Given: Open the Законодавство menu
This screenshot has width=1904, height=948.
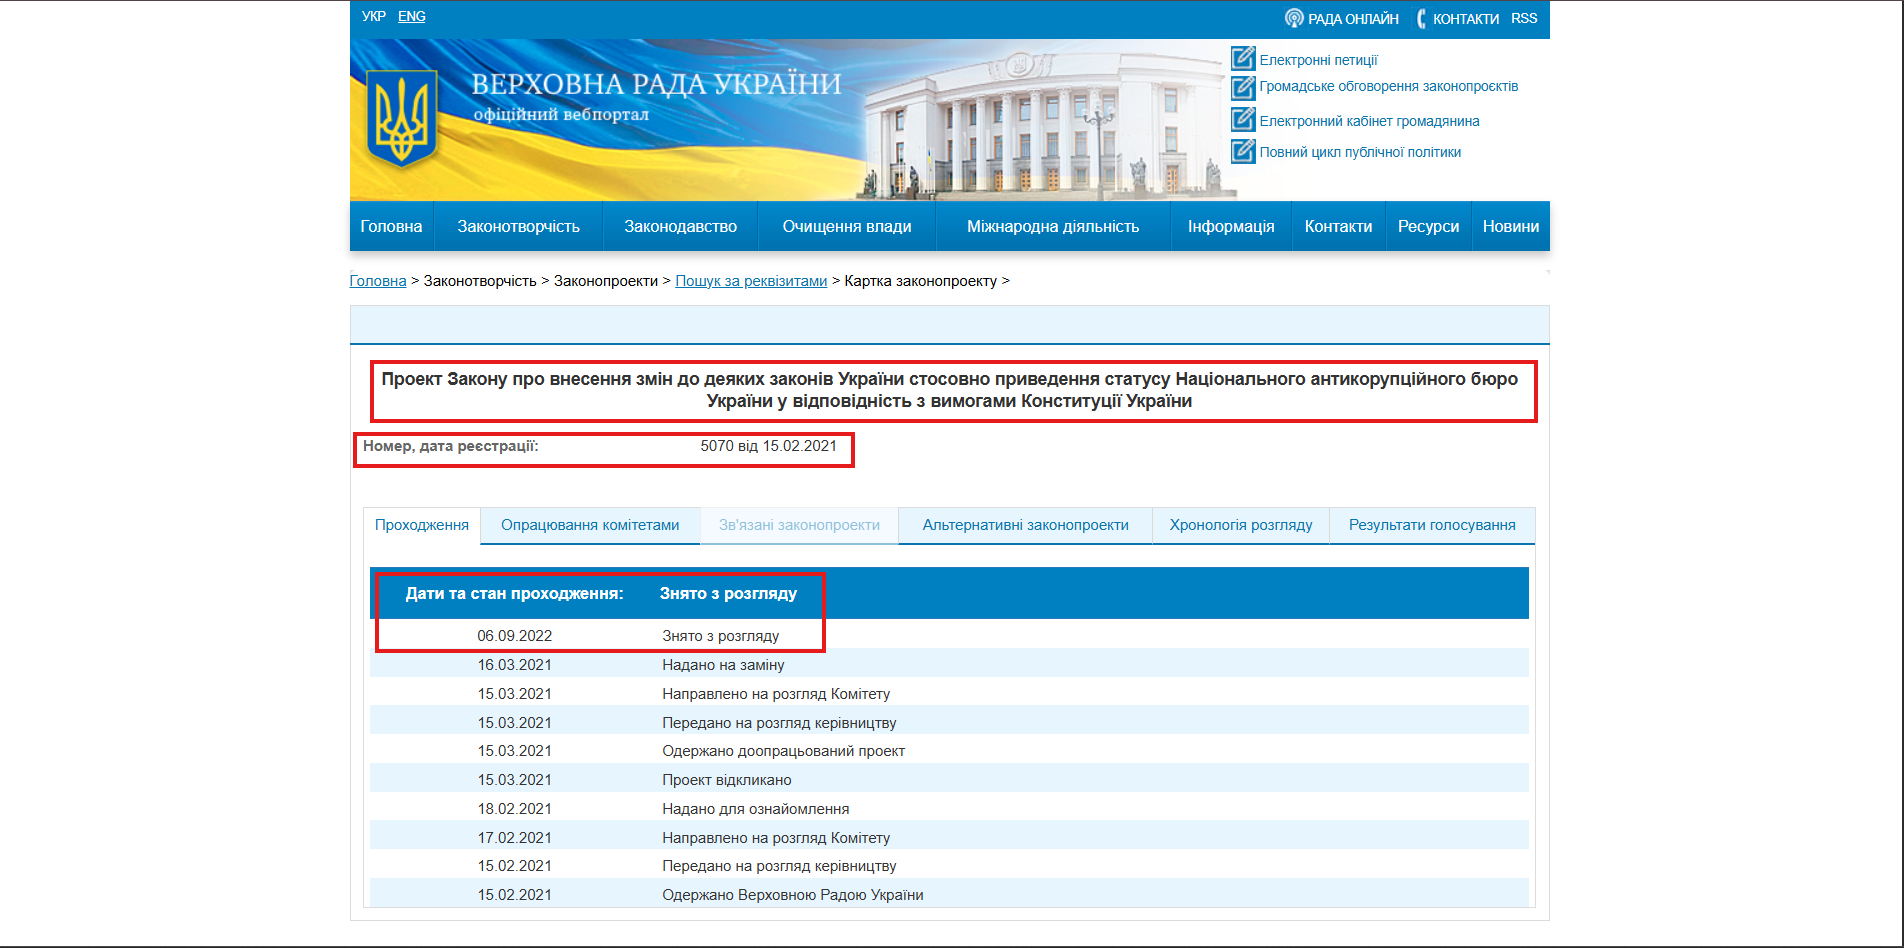Looking at the screenshot, I should point(680,226).
